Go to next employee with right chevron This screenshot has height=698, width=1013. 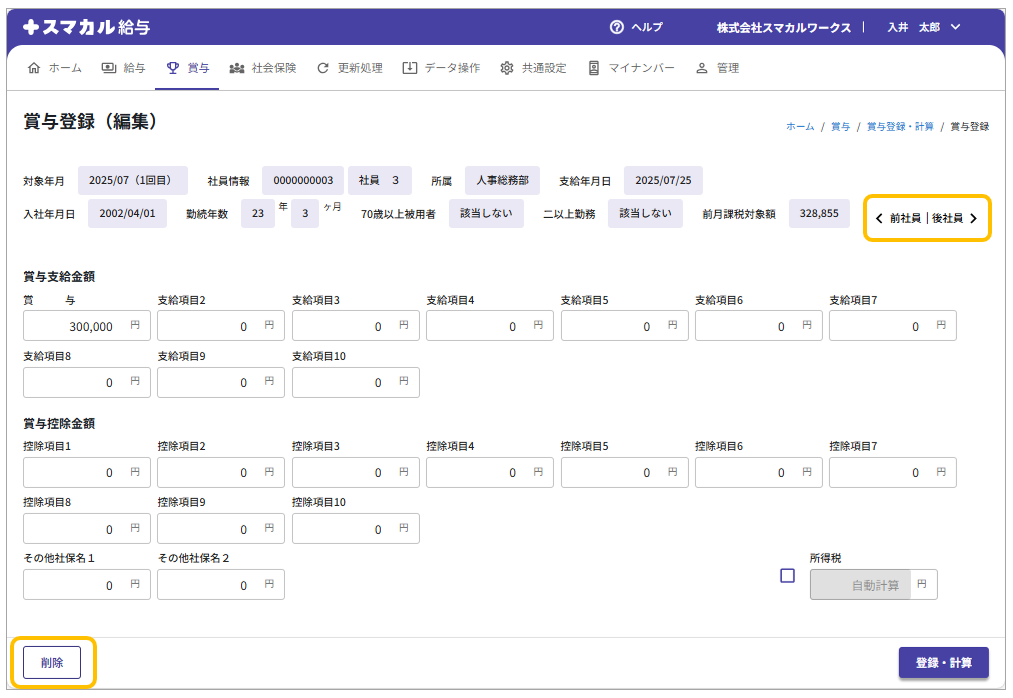(973, 218)
